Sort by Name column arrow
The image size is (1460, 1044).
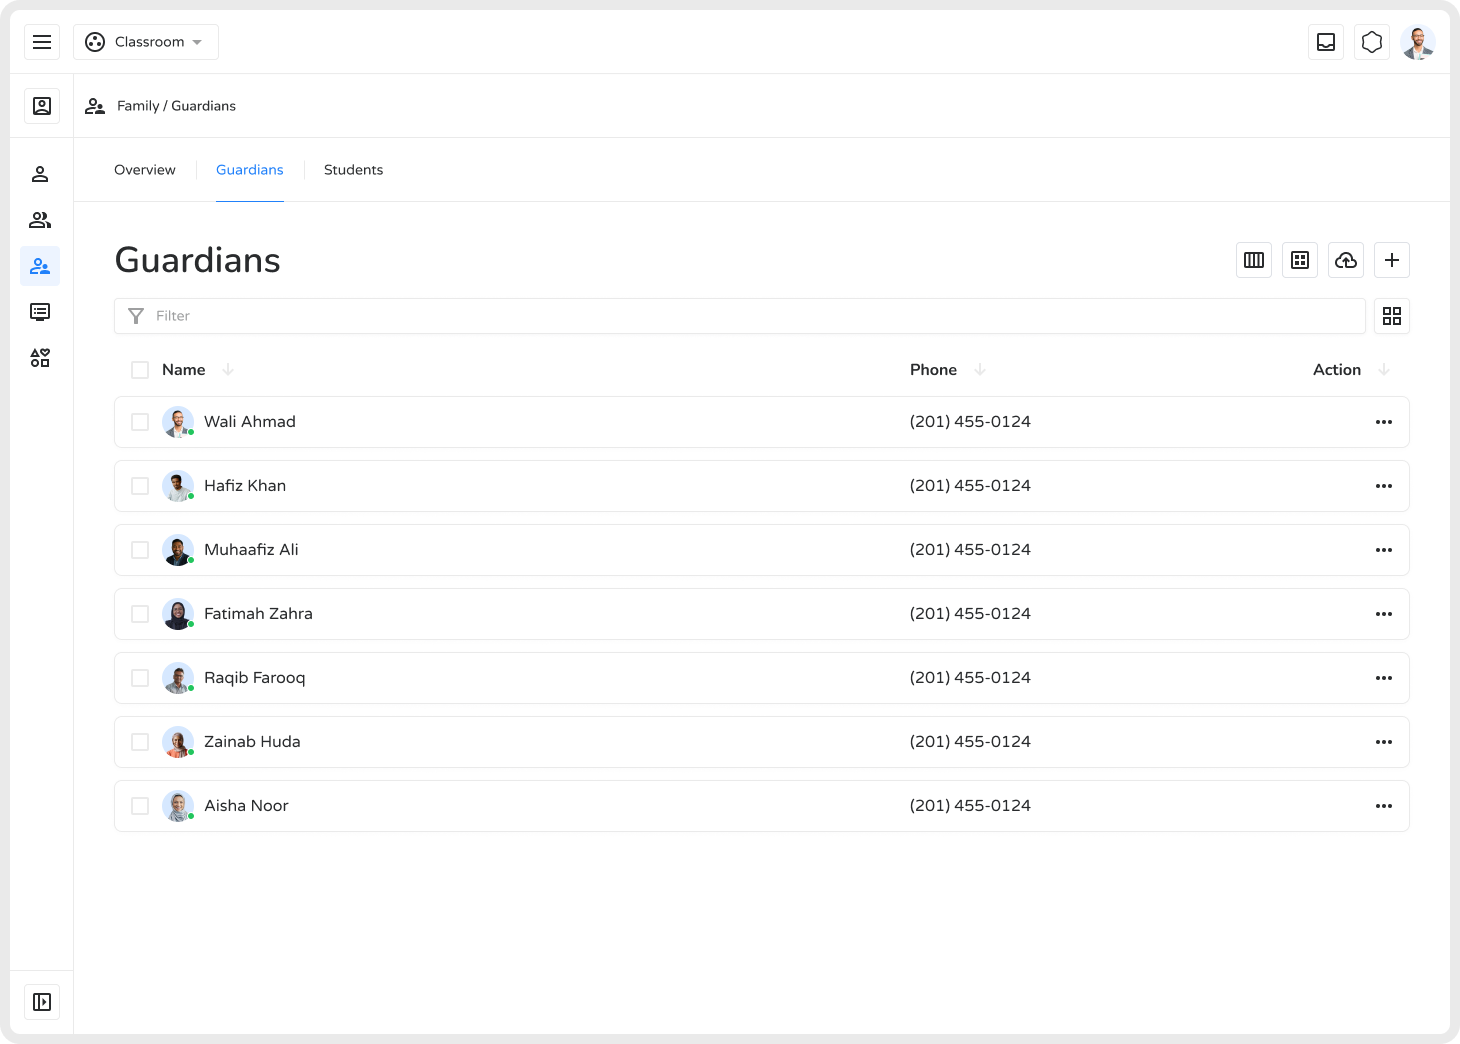click(x=228, y=370)
